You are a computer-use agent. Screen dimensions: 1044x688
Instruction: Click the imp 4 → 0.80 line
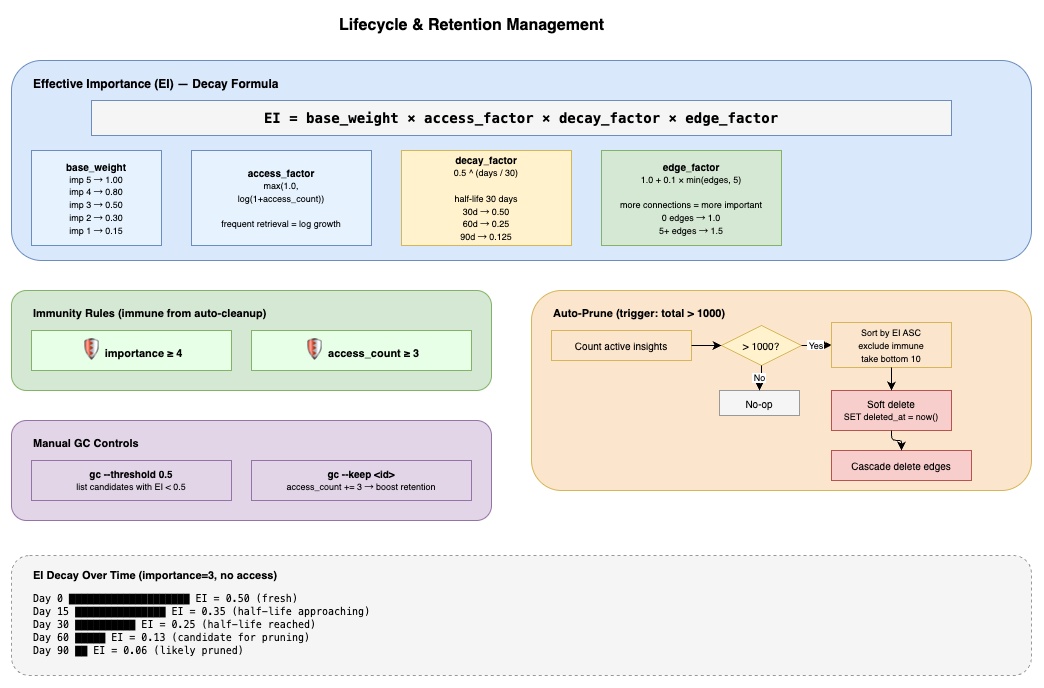coord(96,192)
